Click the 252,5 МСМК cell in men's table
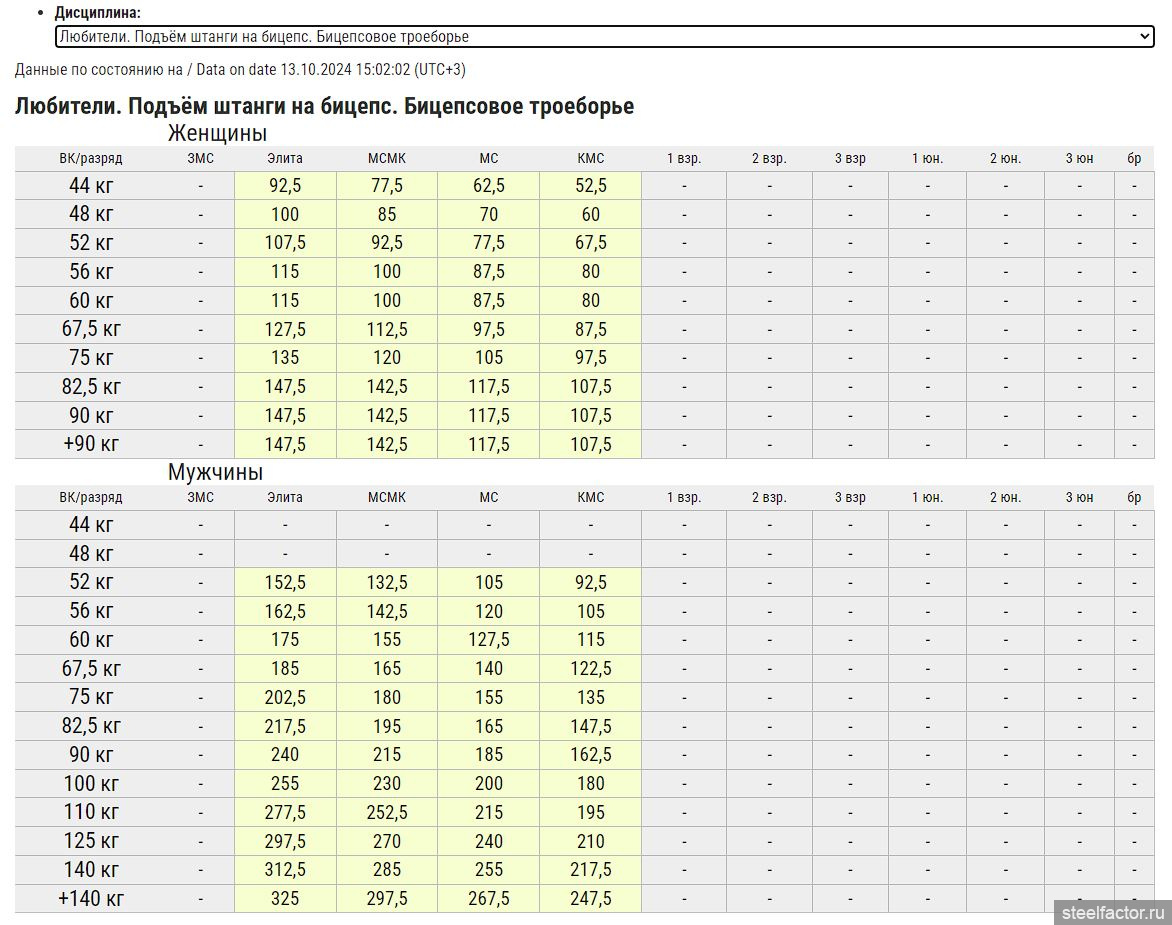 click(x=387, y=812)
